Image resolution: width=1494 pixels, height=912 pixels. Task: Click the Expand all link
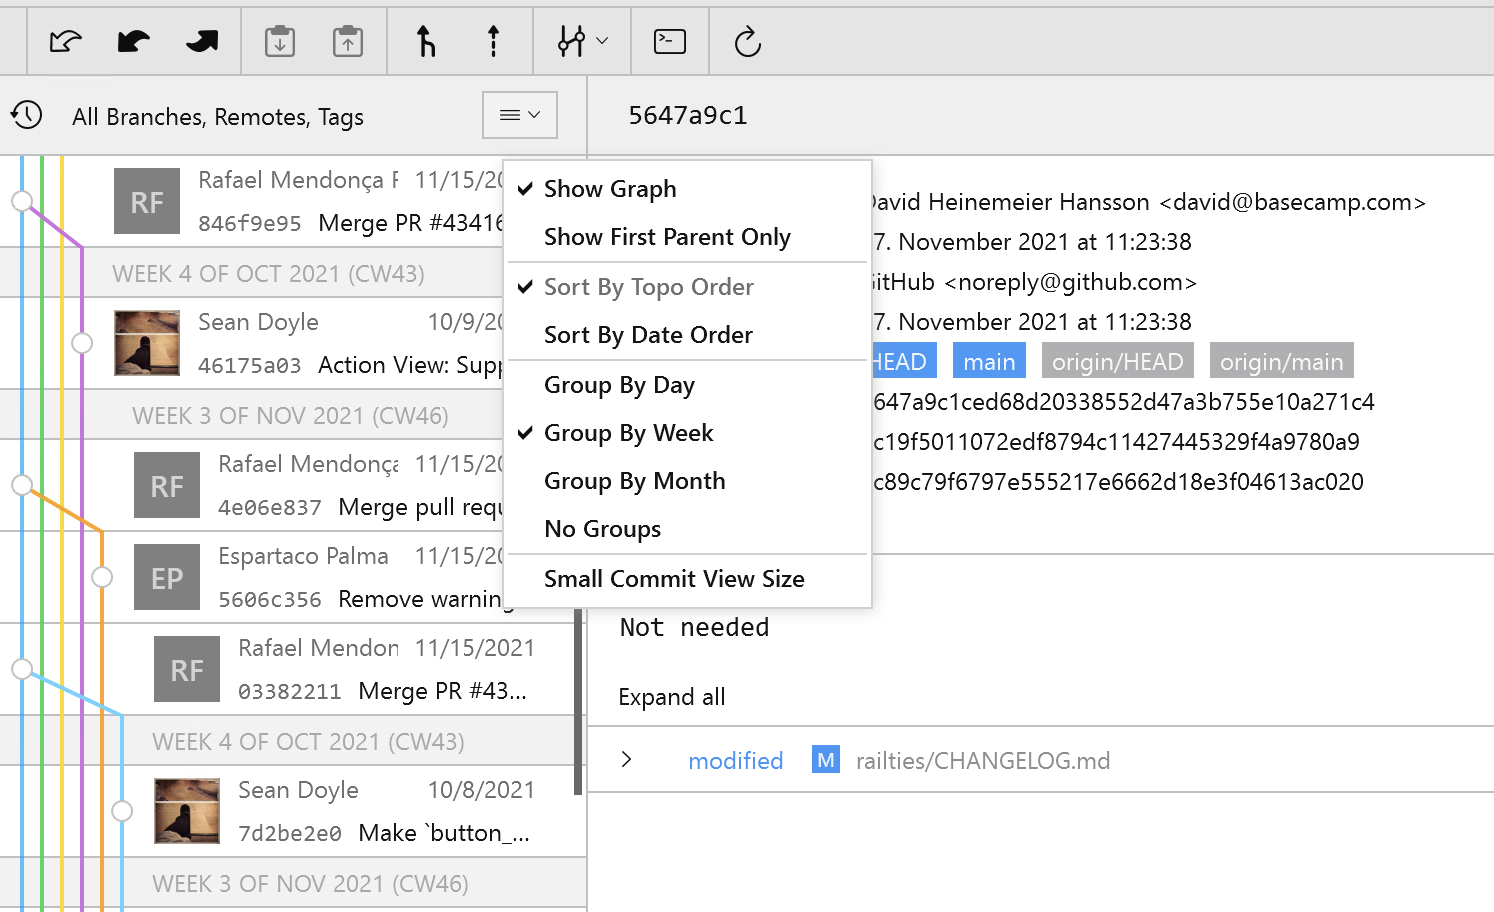[x=671, y=696]
